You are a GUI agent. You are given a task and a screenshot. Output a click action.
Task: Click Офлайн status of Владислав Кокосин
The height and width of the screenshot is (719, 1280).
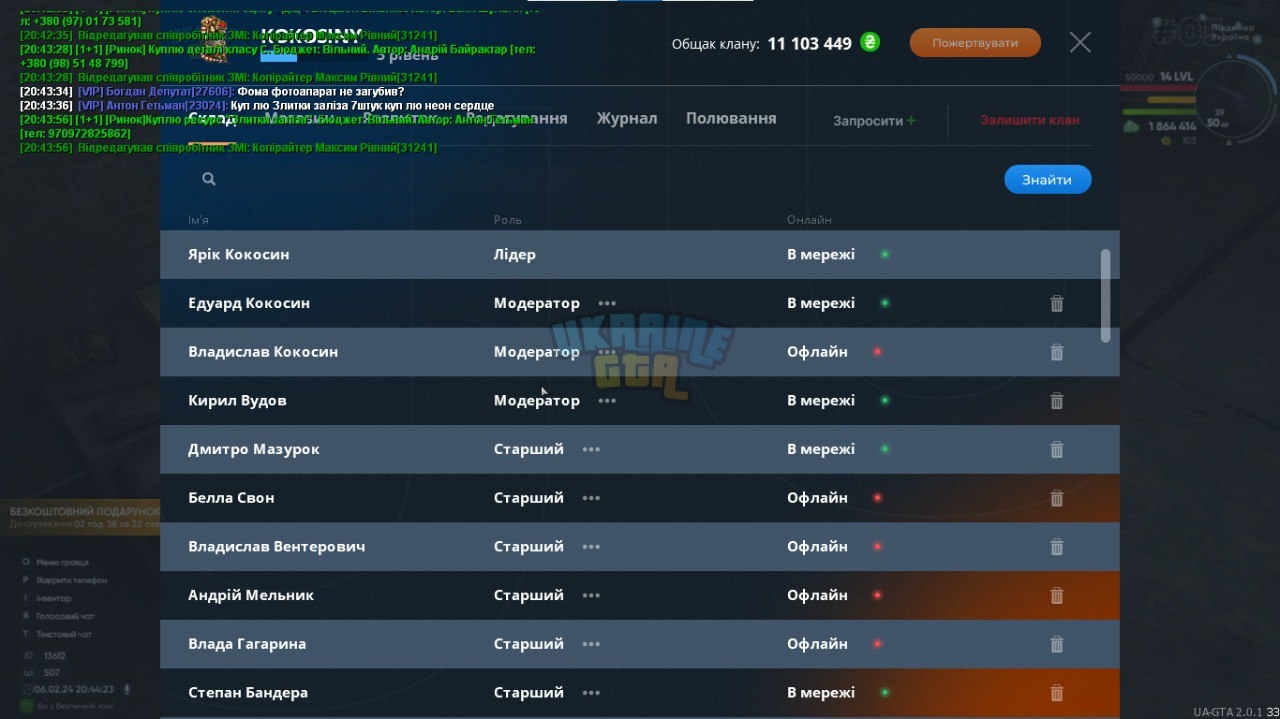coord(817,352)
